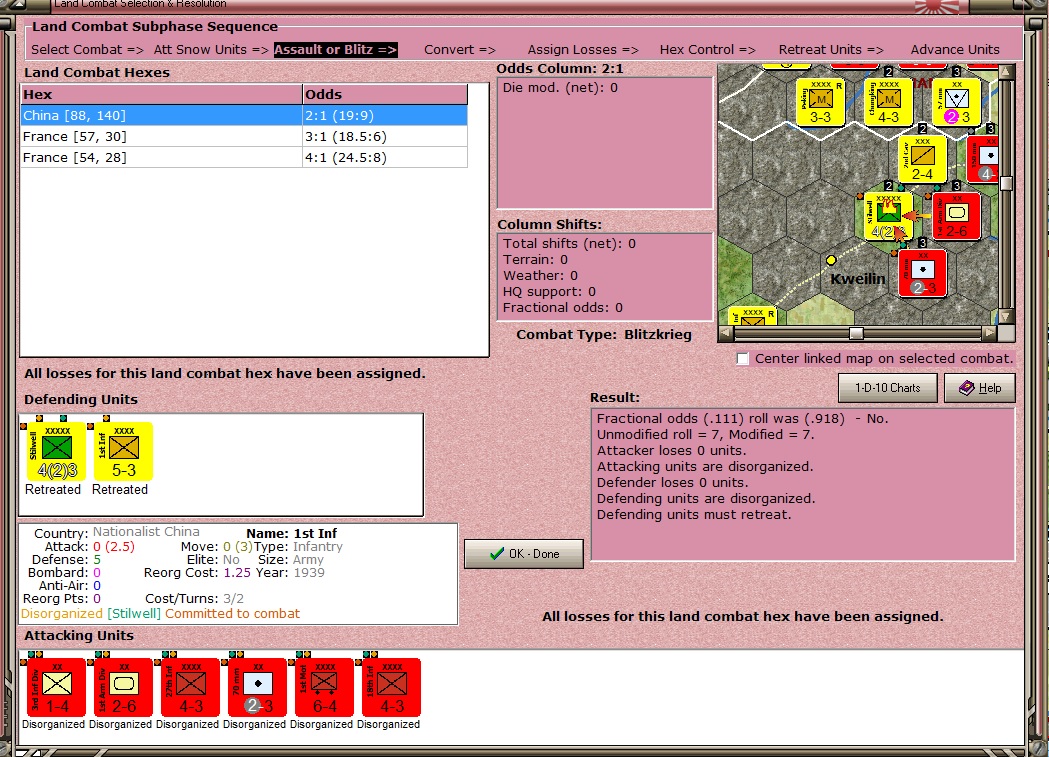Click the 3:1 (18.5:6) odds cell

385,136
